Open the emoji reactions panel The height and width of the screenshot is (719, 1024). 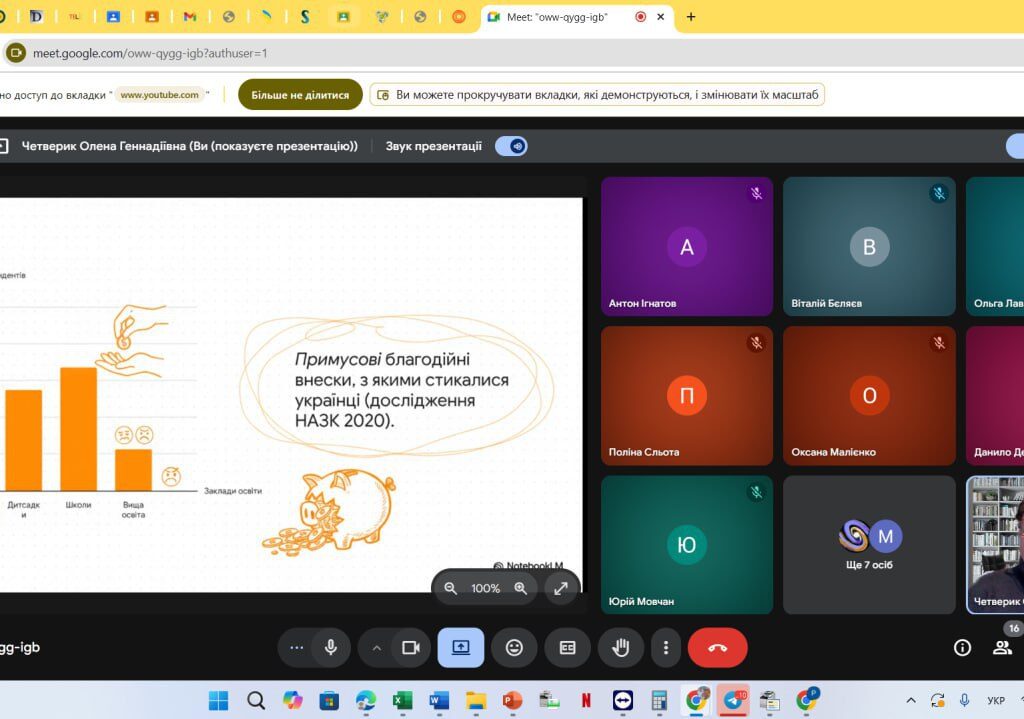[514, 647]
